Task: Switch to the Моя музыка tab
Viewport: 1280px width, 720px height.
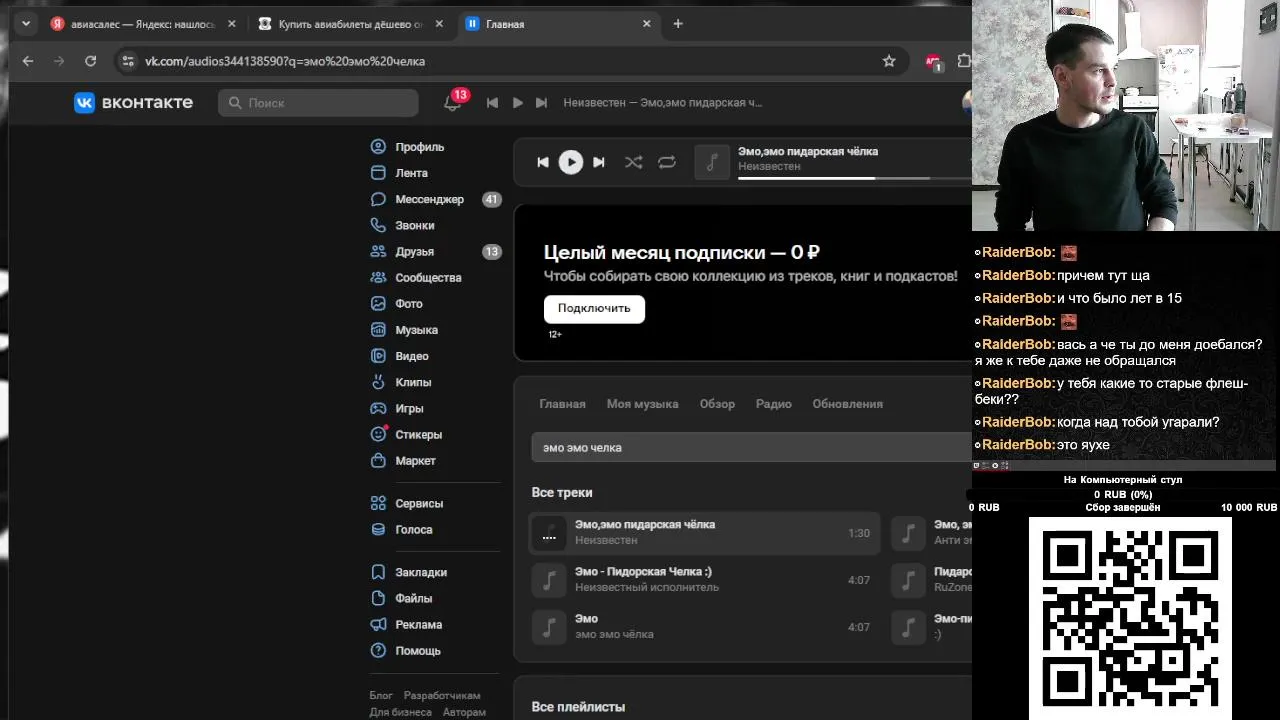Action: 642,404
